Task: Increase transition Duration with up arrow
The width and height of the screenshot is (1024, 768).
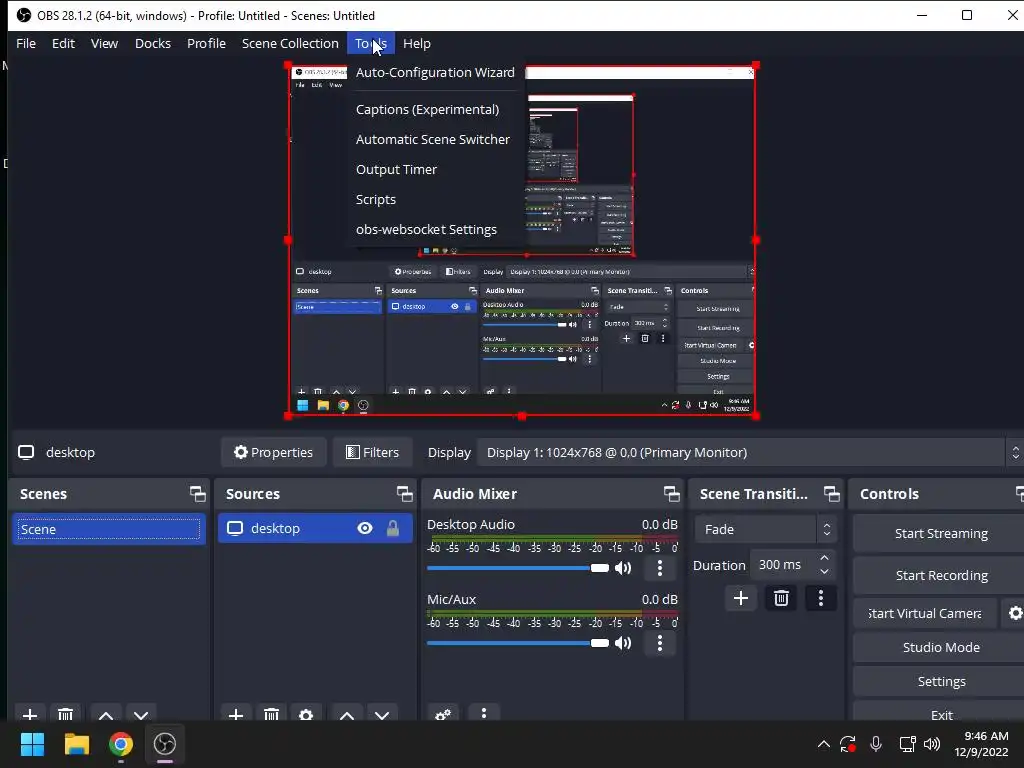Action: tap(825, 558)
